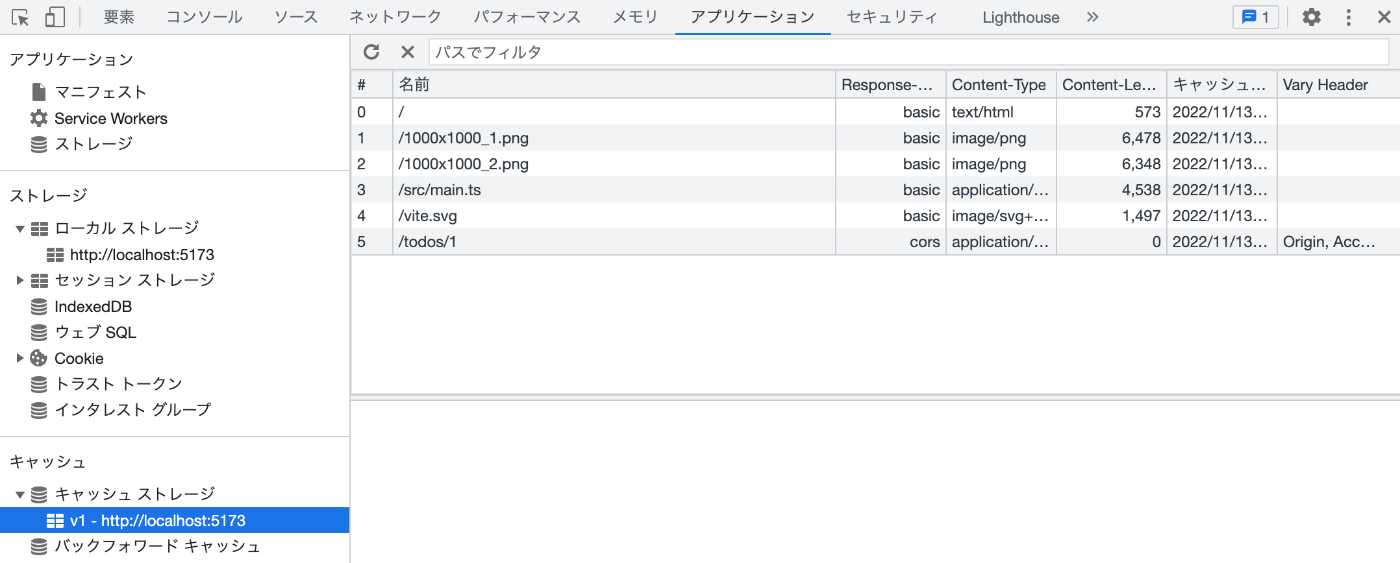1400x563 pixels.
Task: Click the text/html content type cell
Action: [x=1001, y=112]
